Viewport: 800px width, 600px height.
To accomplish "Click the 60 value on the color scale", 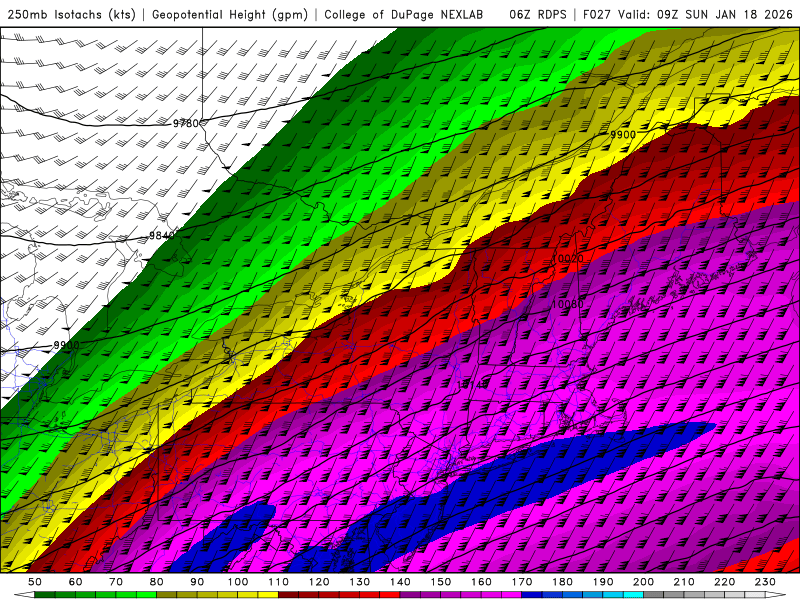I will coord(75,582).
